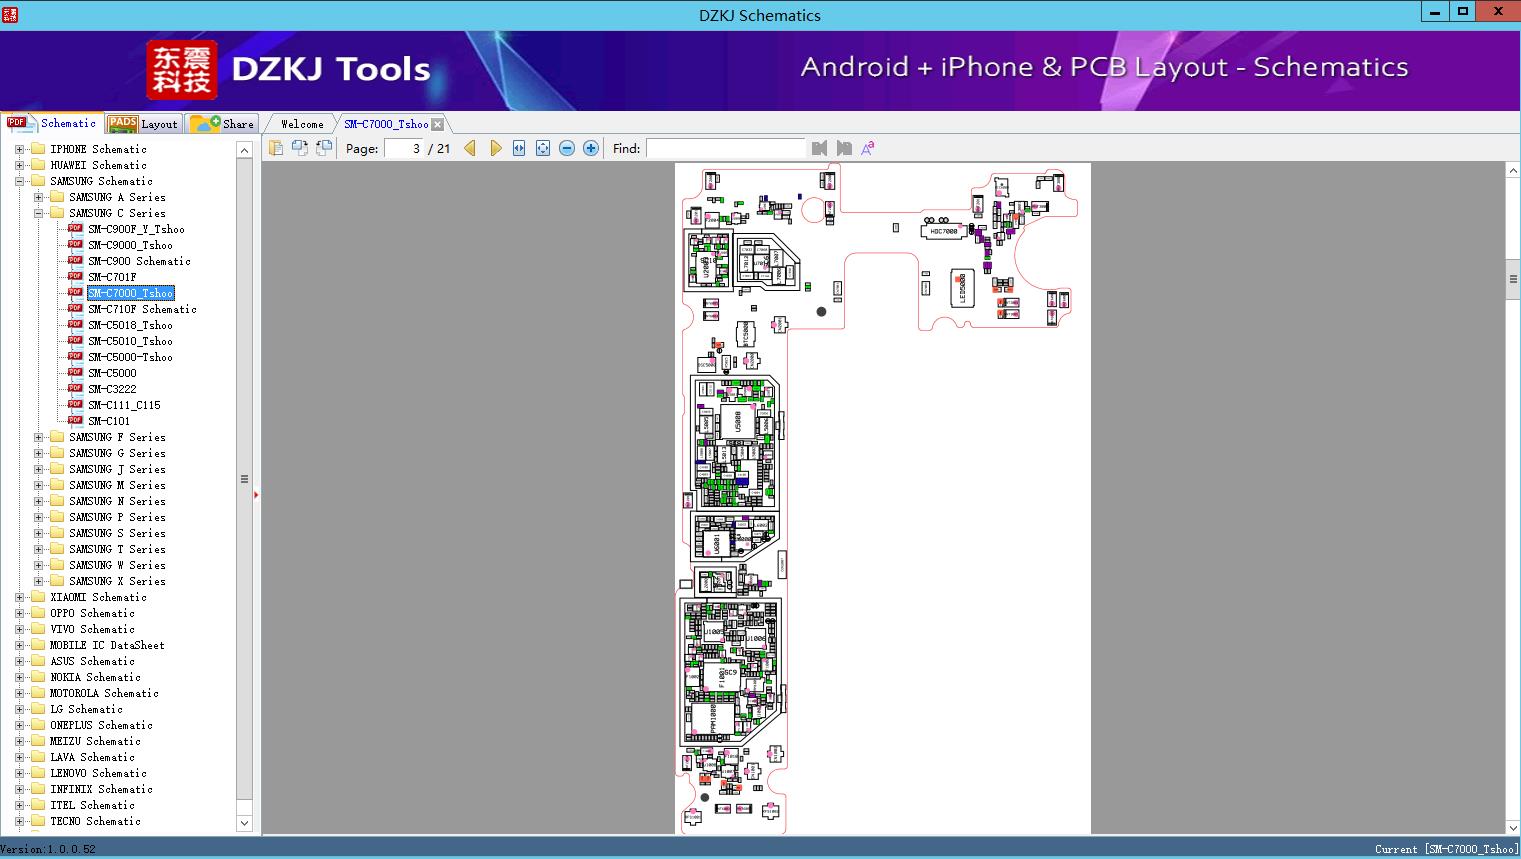Open the SM-C701F PDF
1521x859 pixels.
112,277
